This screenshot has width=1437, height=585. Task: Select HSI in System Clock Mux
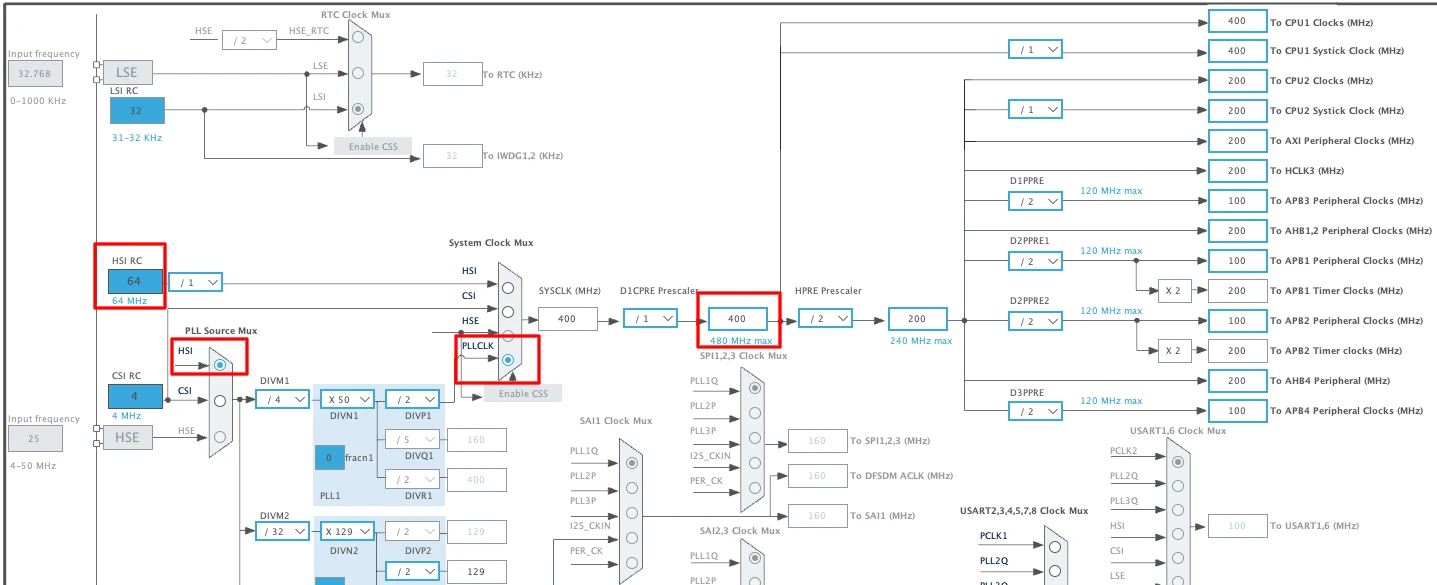[x=508, y=286]
